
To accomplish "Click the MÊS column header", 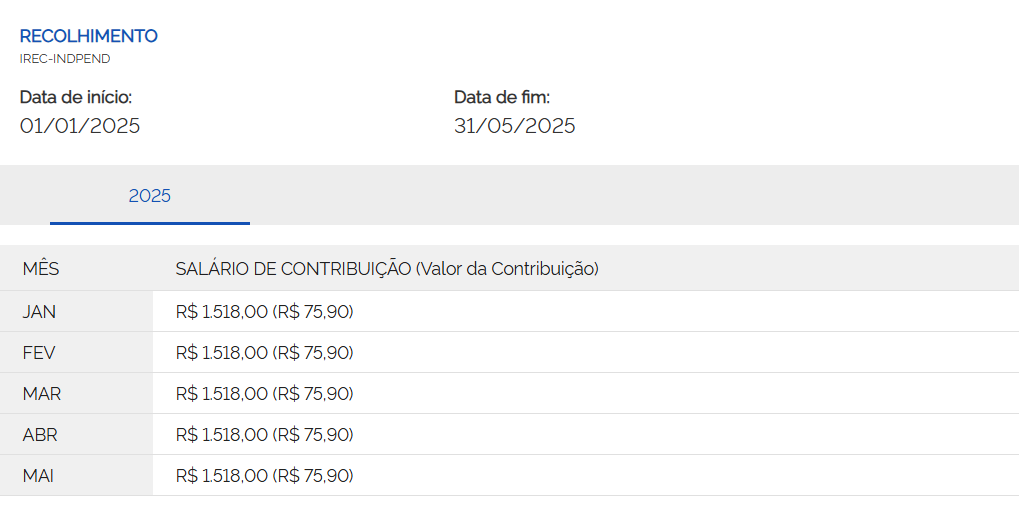I will pos(41,268).
